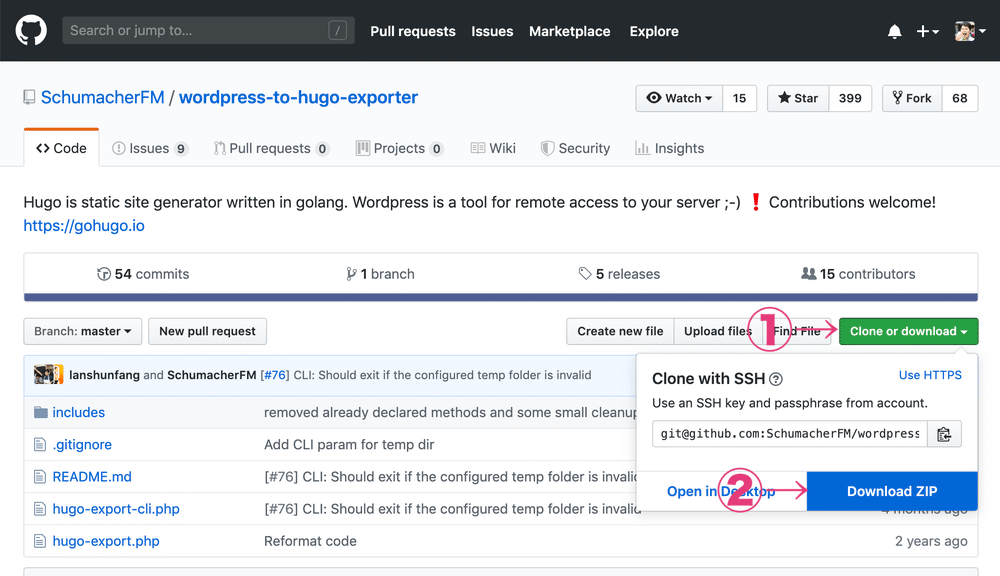Image resolution: width=1000 pixels, height=576 pixels.
Task: Download the repository as a ZIP
Action: click(x=891, y=491)
